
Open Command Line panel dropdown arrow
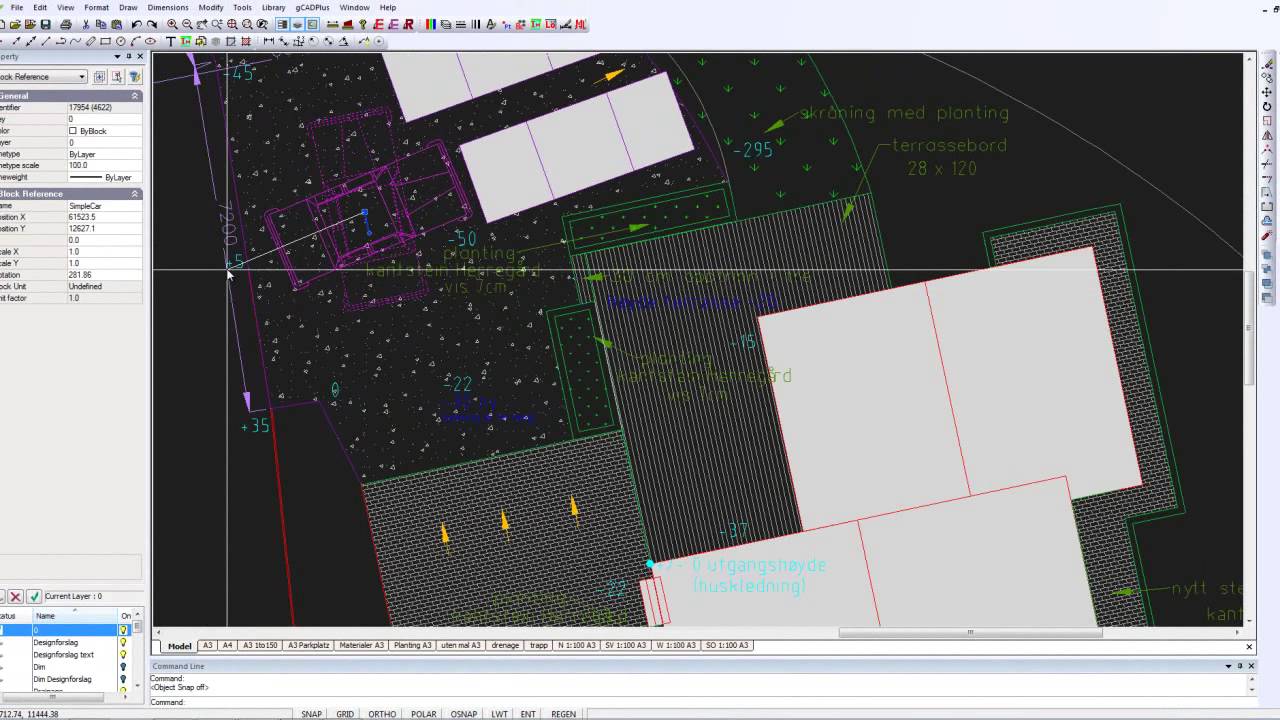1228,666
